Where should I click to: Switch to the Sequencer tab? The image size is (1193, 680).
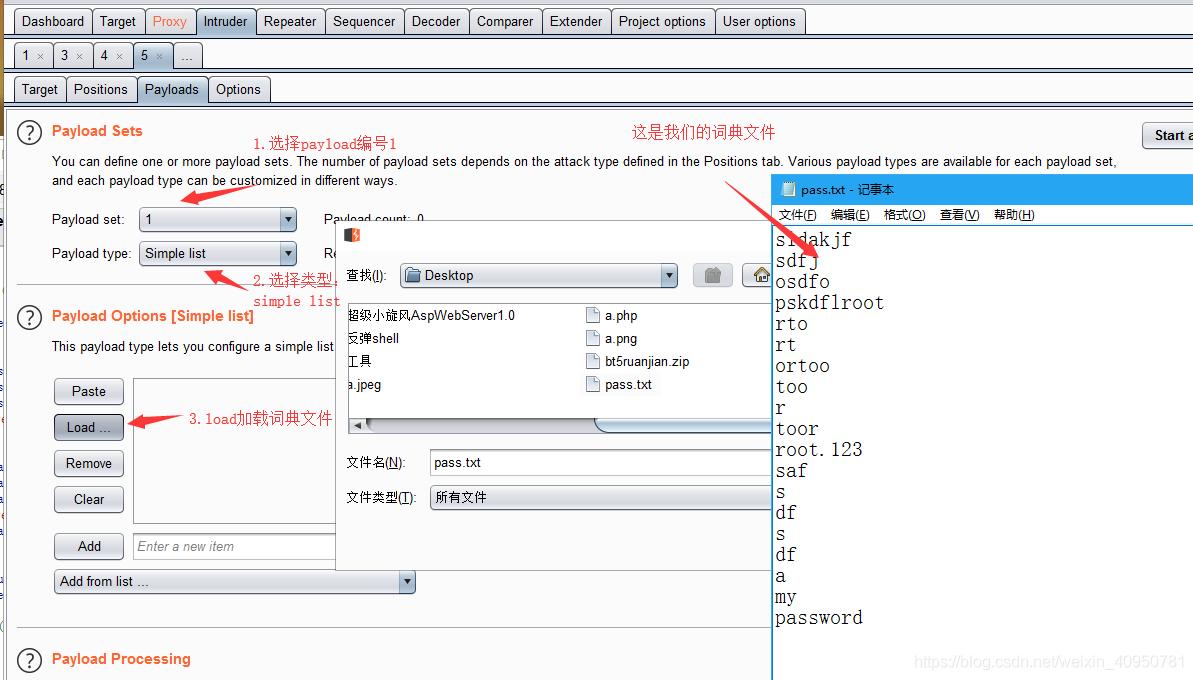coord(364,21)
